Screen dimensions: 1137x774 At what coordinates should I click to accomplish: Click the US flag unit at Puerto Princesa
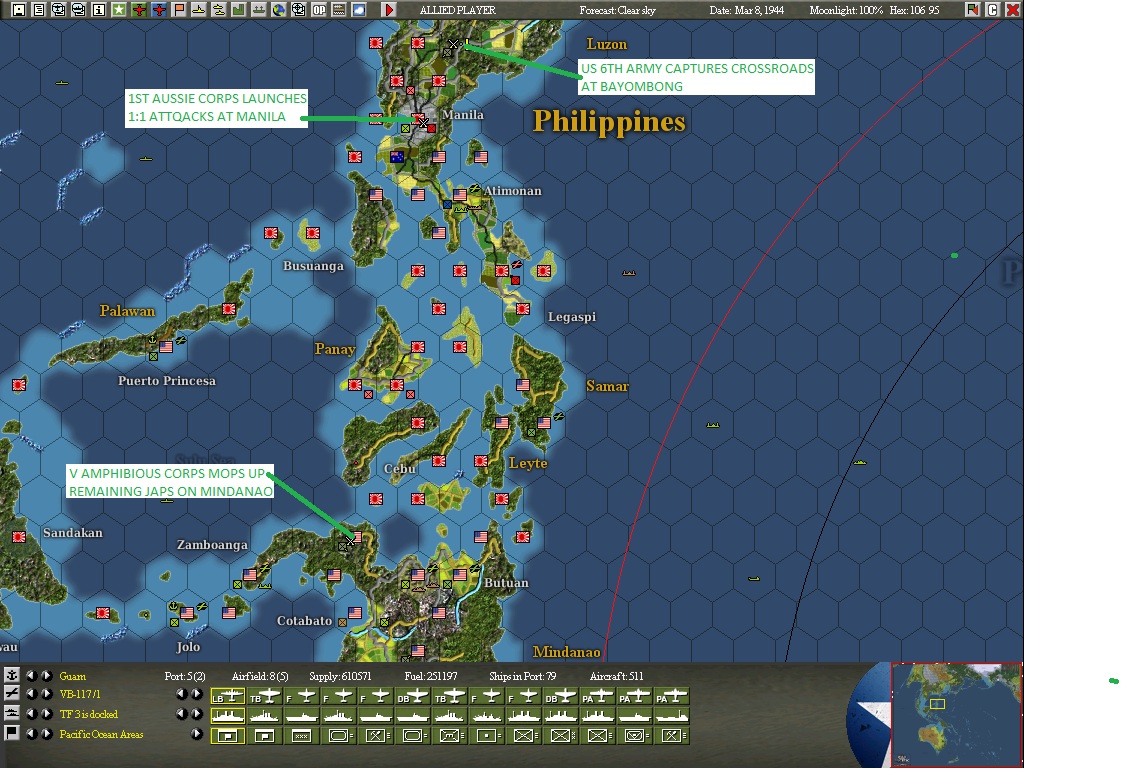(x=166, y=347)
